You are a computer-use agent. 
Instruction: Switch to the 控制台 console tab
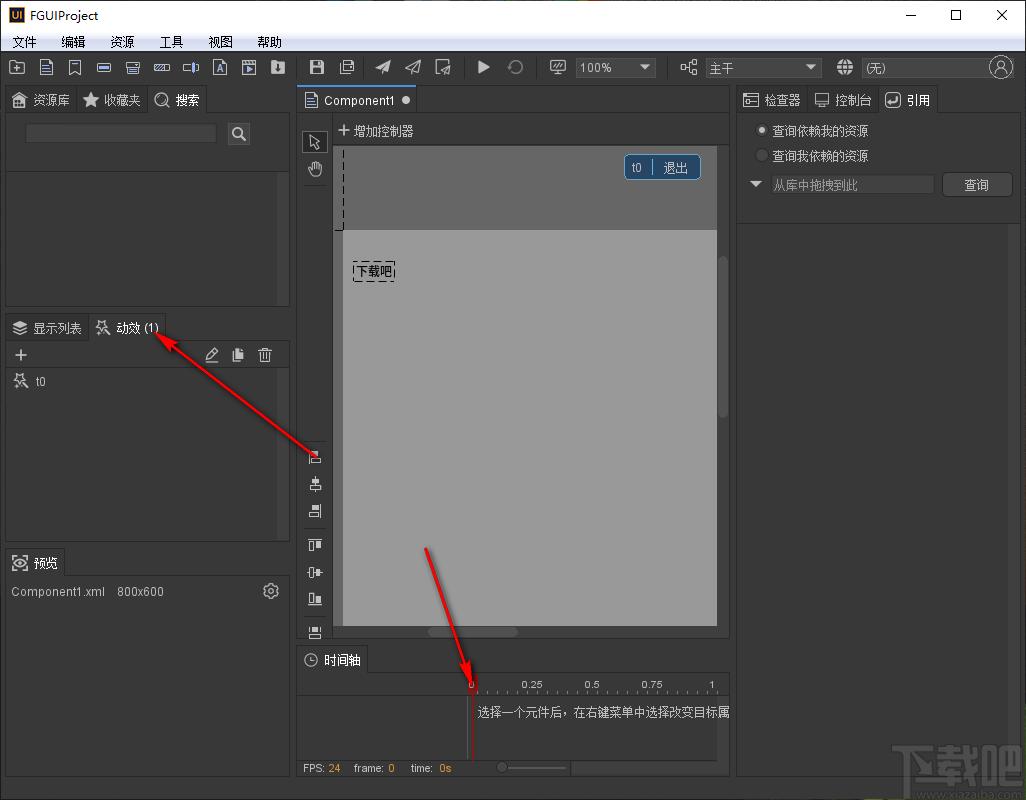coord(843,100)
